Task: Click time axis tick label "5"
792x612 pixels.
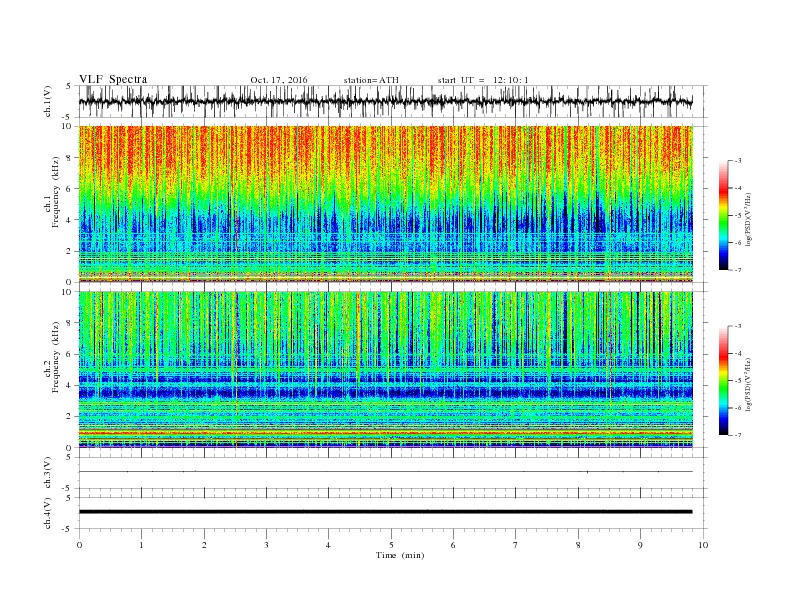Action: (x=391, y=545)
